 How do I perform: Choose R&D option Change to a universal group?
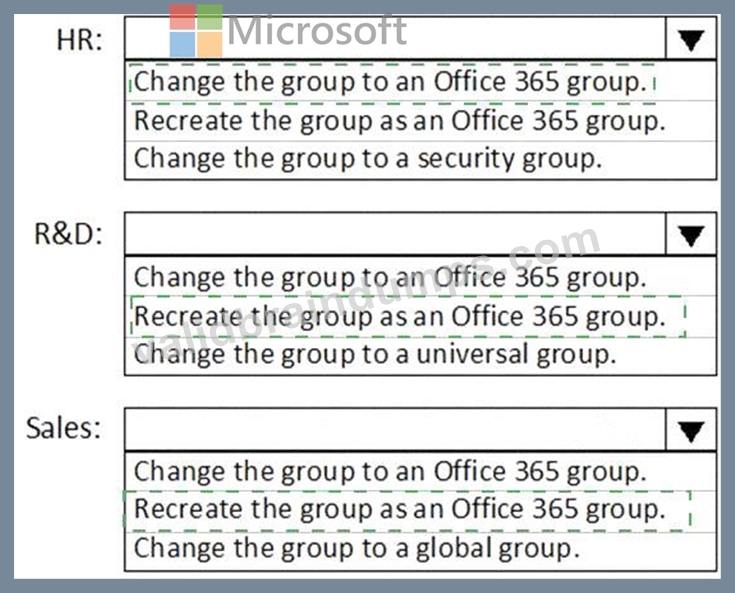tap(420, 355)
